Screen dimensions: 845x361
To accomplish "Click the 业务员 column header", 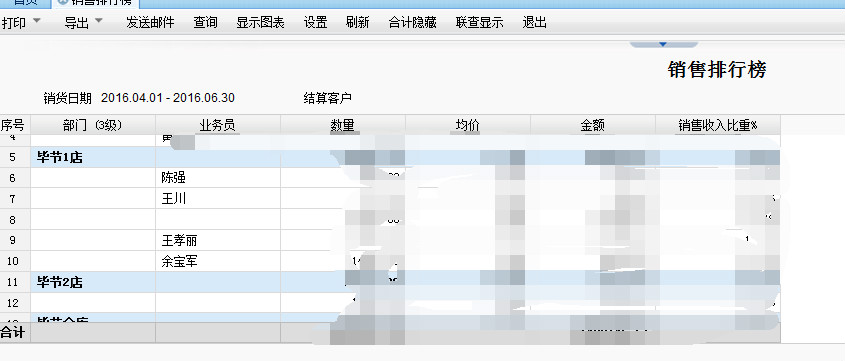I will pyautogui.click(x=218, y=126).
